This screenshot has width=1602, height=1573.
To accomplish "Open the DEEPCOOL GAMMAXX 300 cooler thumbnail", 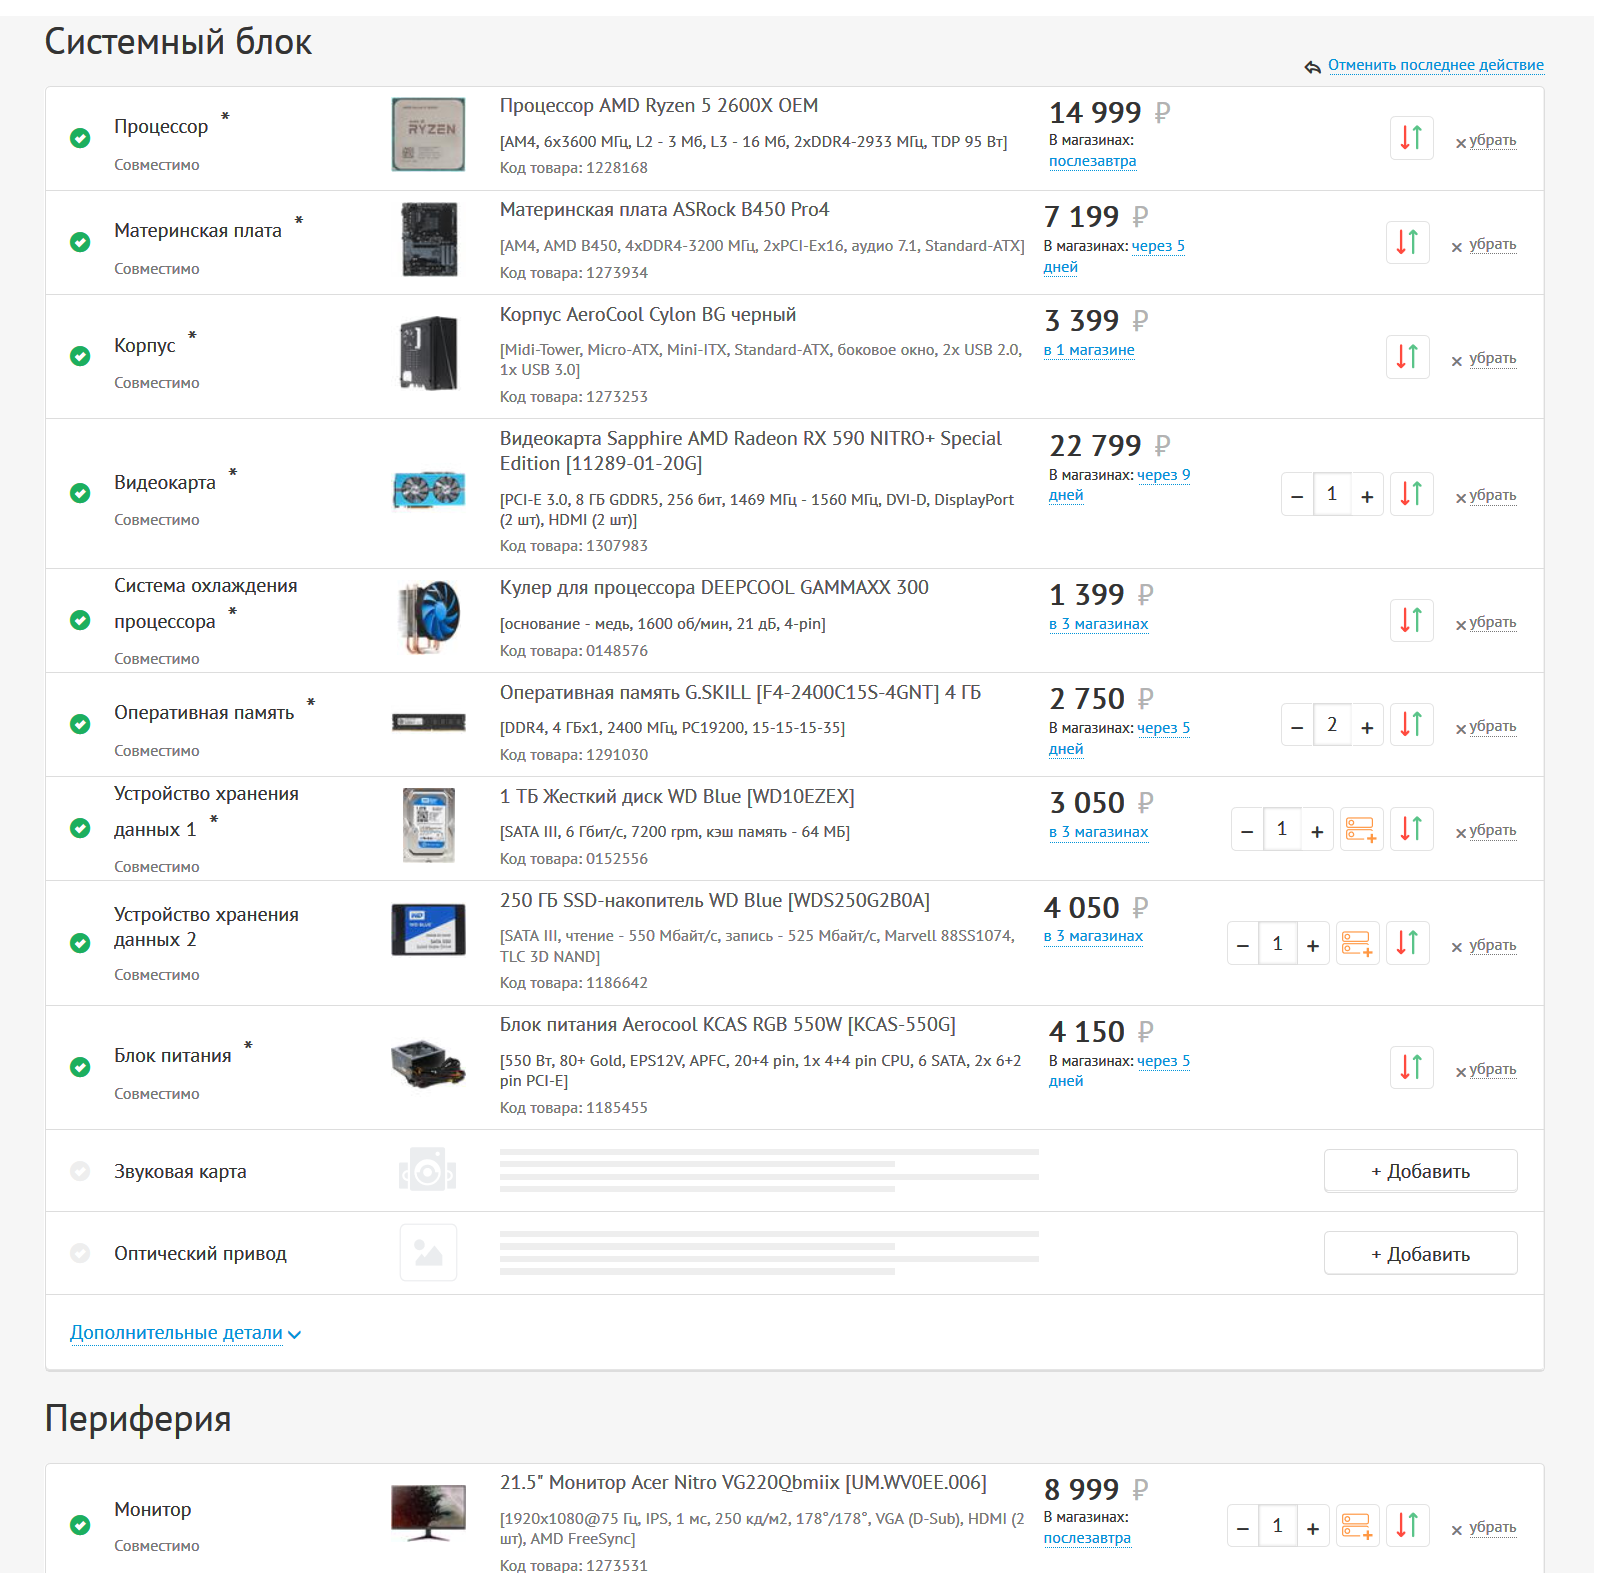I will 428,617.
